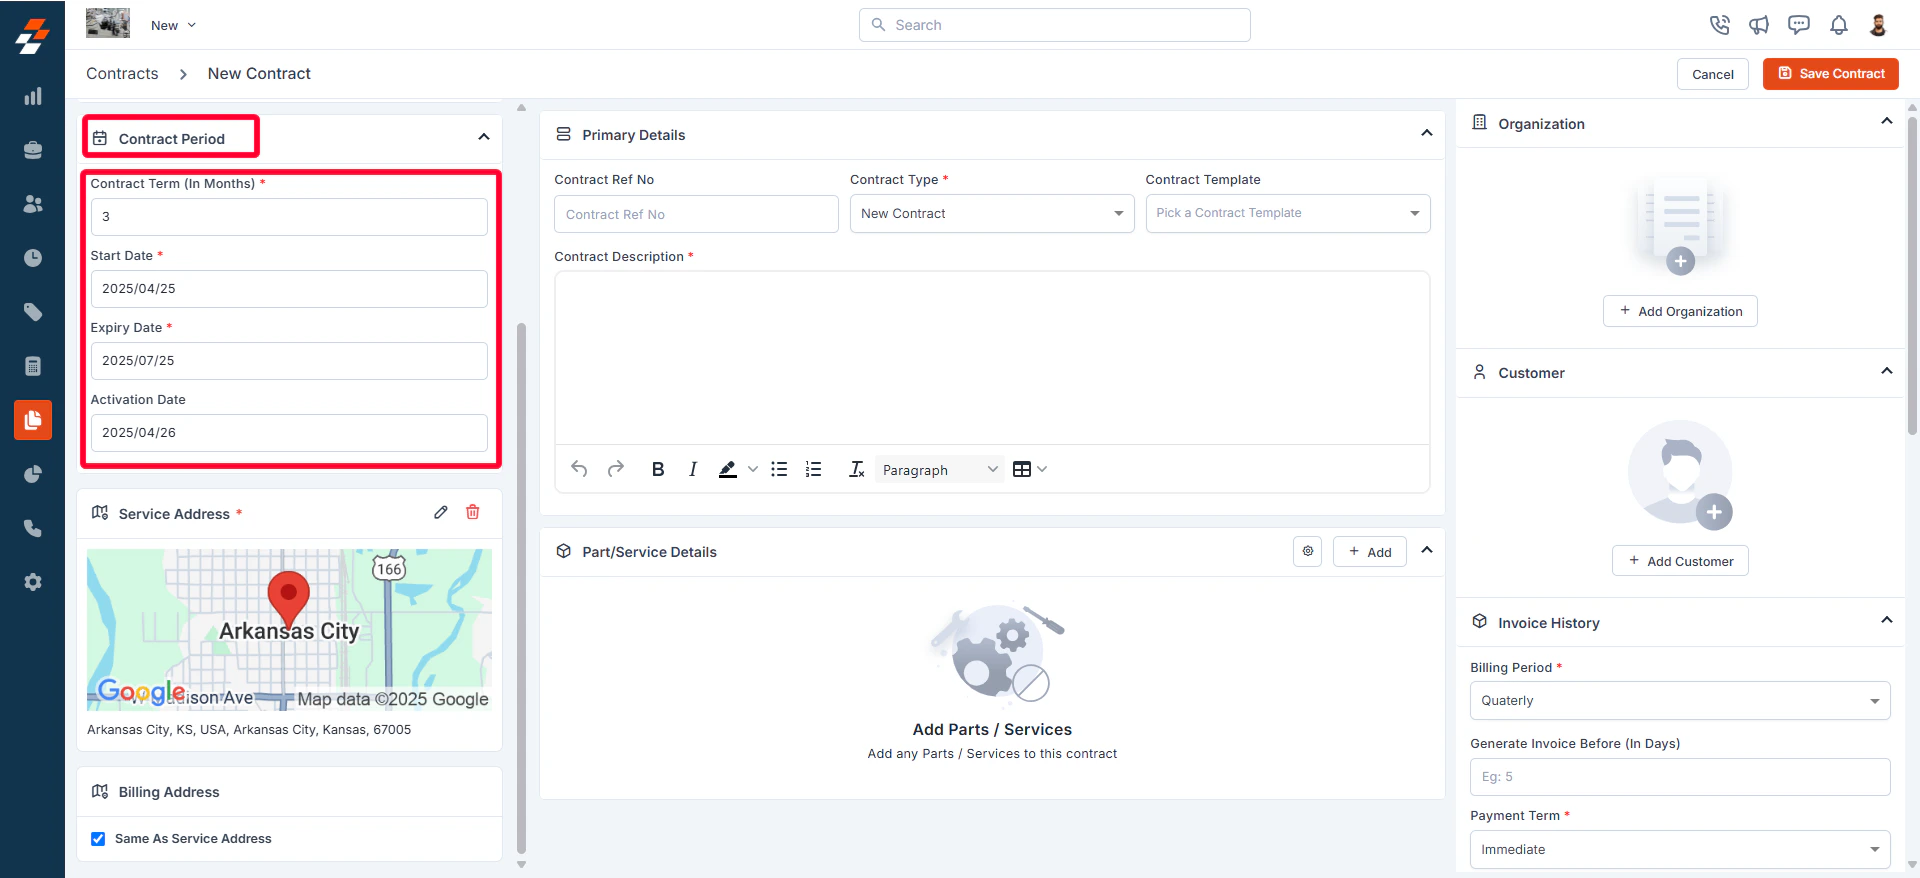Screen dimensions: 1920x878
Task: Click the Contract Description text area
Action: 992,358
